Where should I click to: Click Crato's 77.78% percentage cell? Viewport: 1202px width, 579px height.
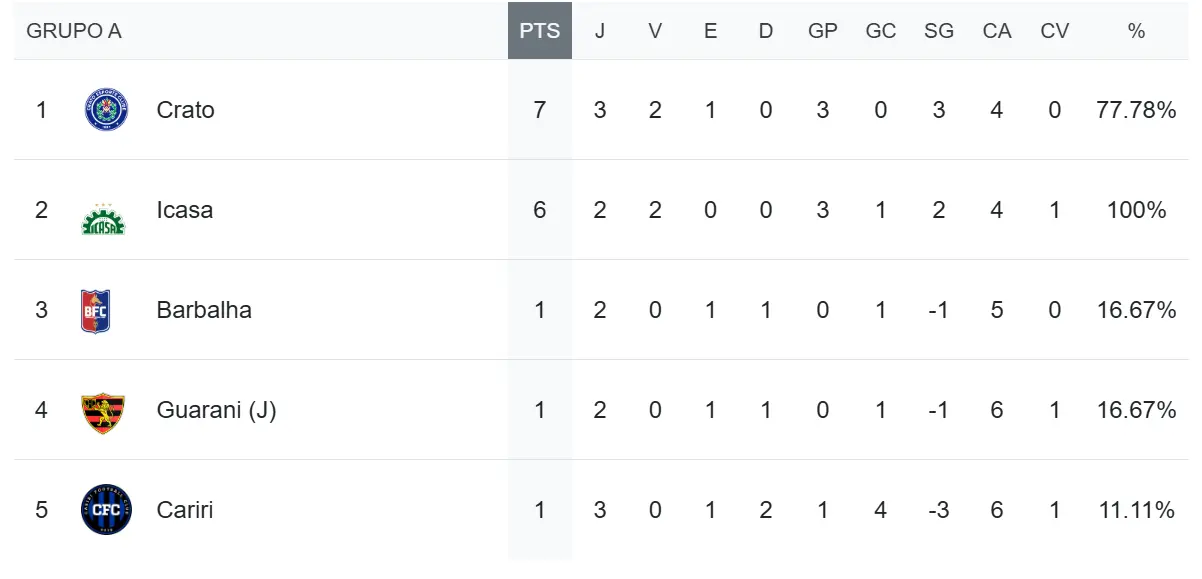[x=1136, y=110]
